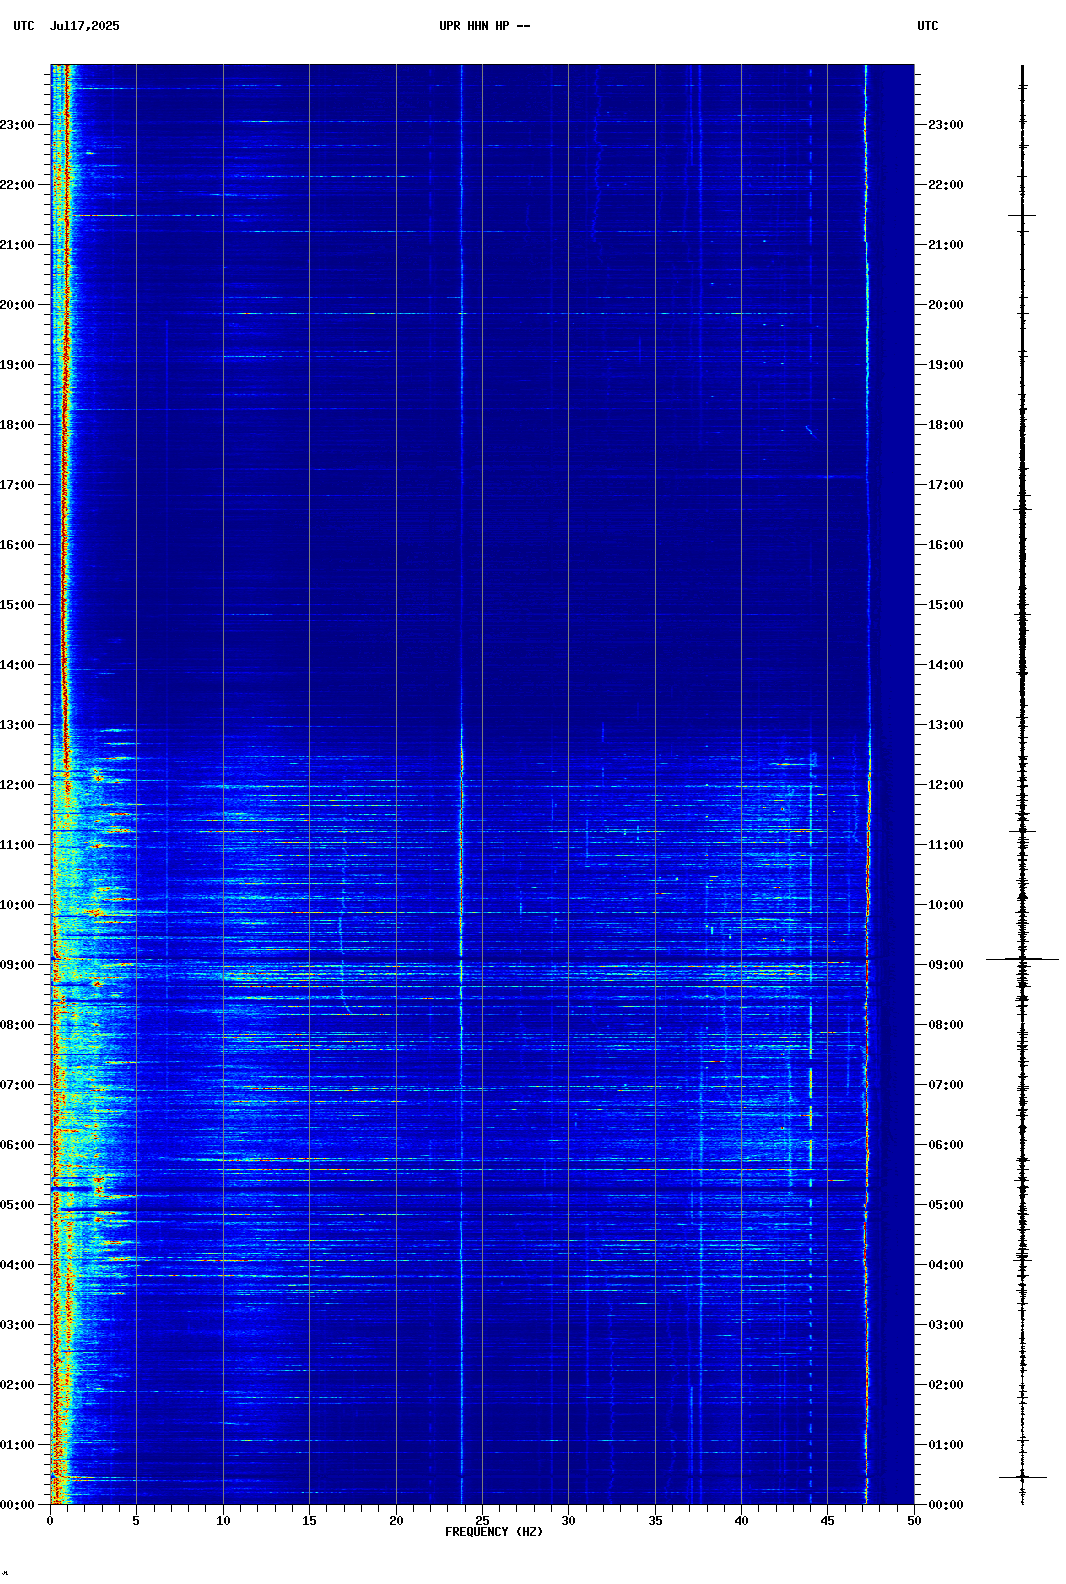The height and width of the screenshot is (1584, 1066).
Task: Click the 5 Hz tick label on the frequency axis
Action: click(x=136, y=1521)
